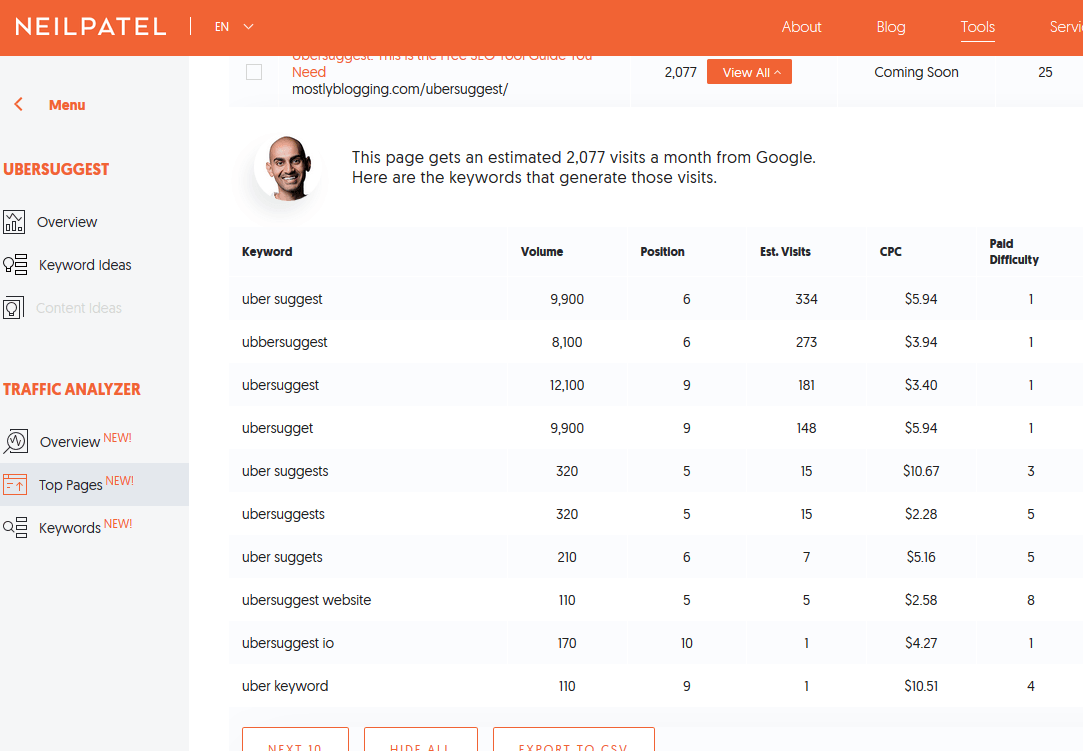Sort by Paid Difficulty column header

click(1014, 251)
